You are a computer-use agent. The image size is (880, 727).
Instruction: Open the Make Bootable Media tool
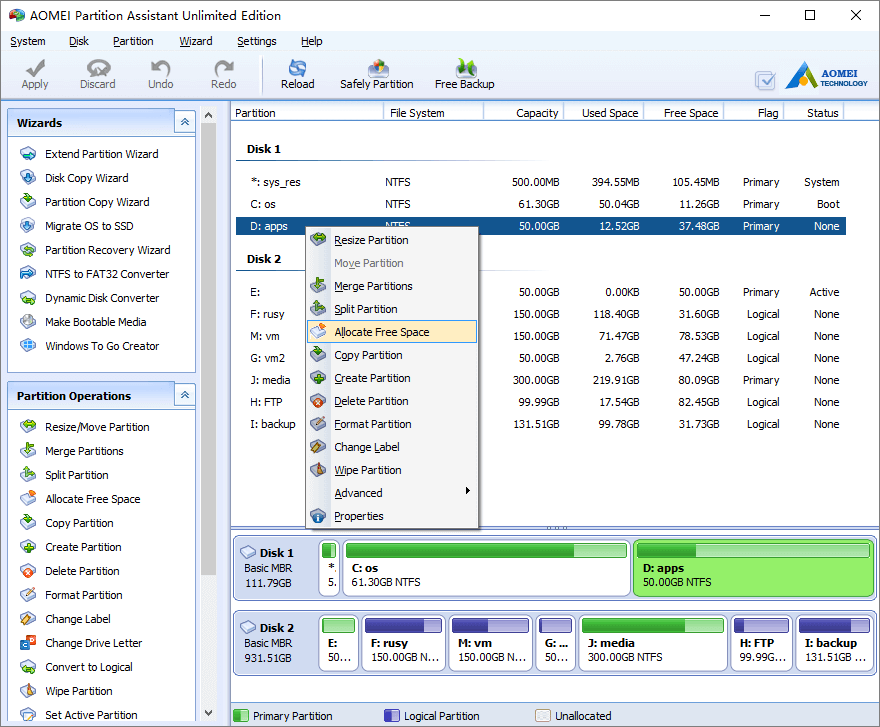(x=95, y=321)
